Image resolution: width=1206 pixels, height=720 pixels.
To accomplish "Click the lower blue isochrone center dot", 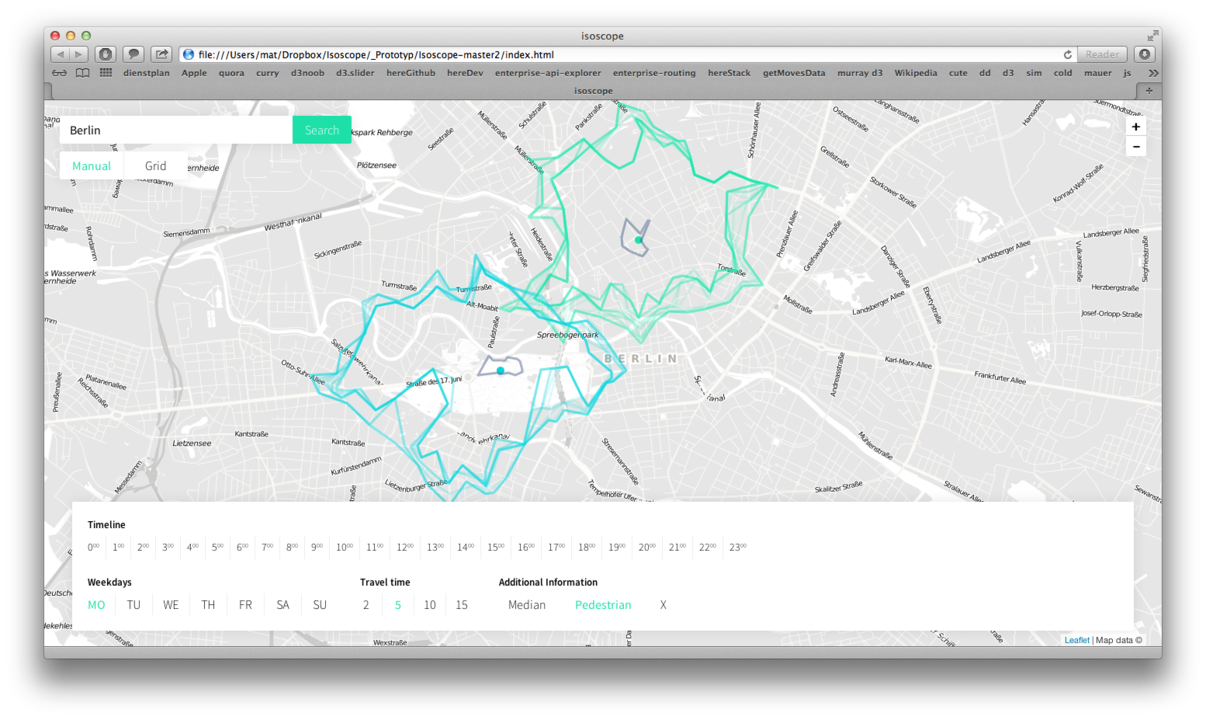I will click(x=501, y=371).
